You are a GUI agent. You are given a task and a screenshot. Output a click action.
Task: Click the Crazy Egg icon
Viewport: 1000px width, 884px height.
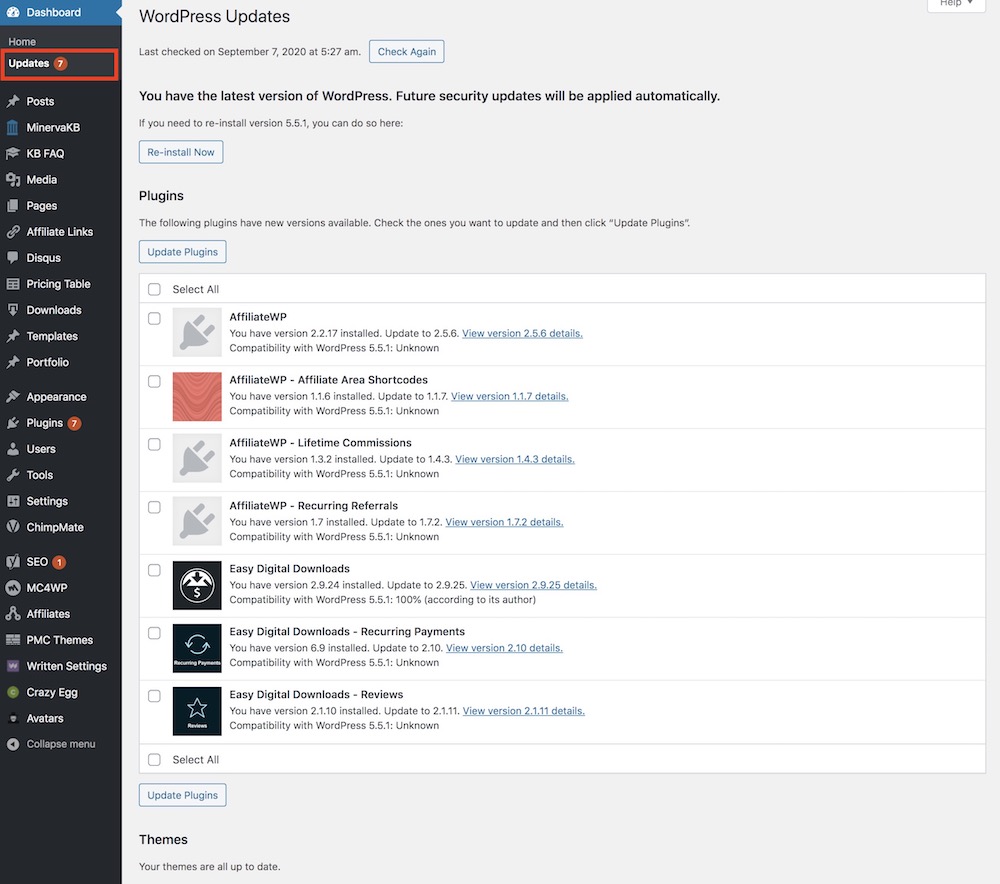pyautogui.click(x=13, y=692)
